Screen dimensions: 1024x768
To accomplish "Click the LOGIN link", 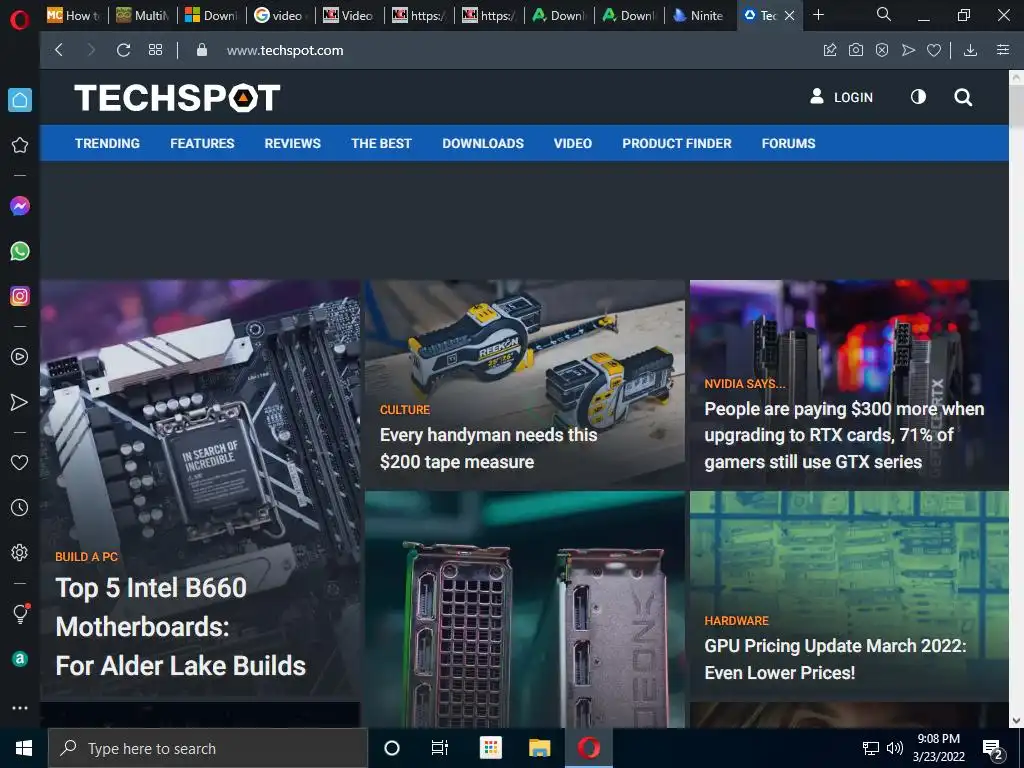I will point(841,97).
